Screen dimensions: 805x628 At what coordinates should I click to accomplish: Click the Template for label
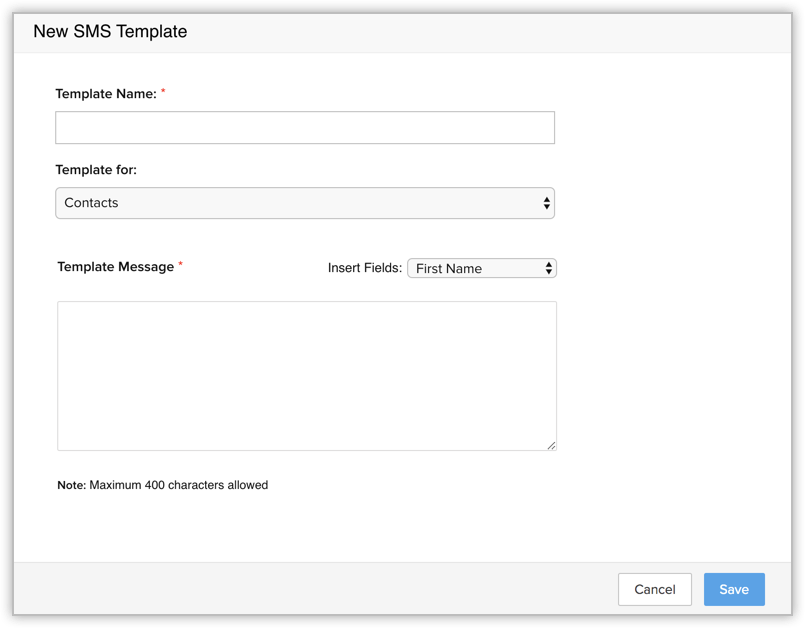[x=96, y=170]
